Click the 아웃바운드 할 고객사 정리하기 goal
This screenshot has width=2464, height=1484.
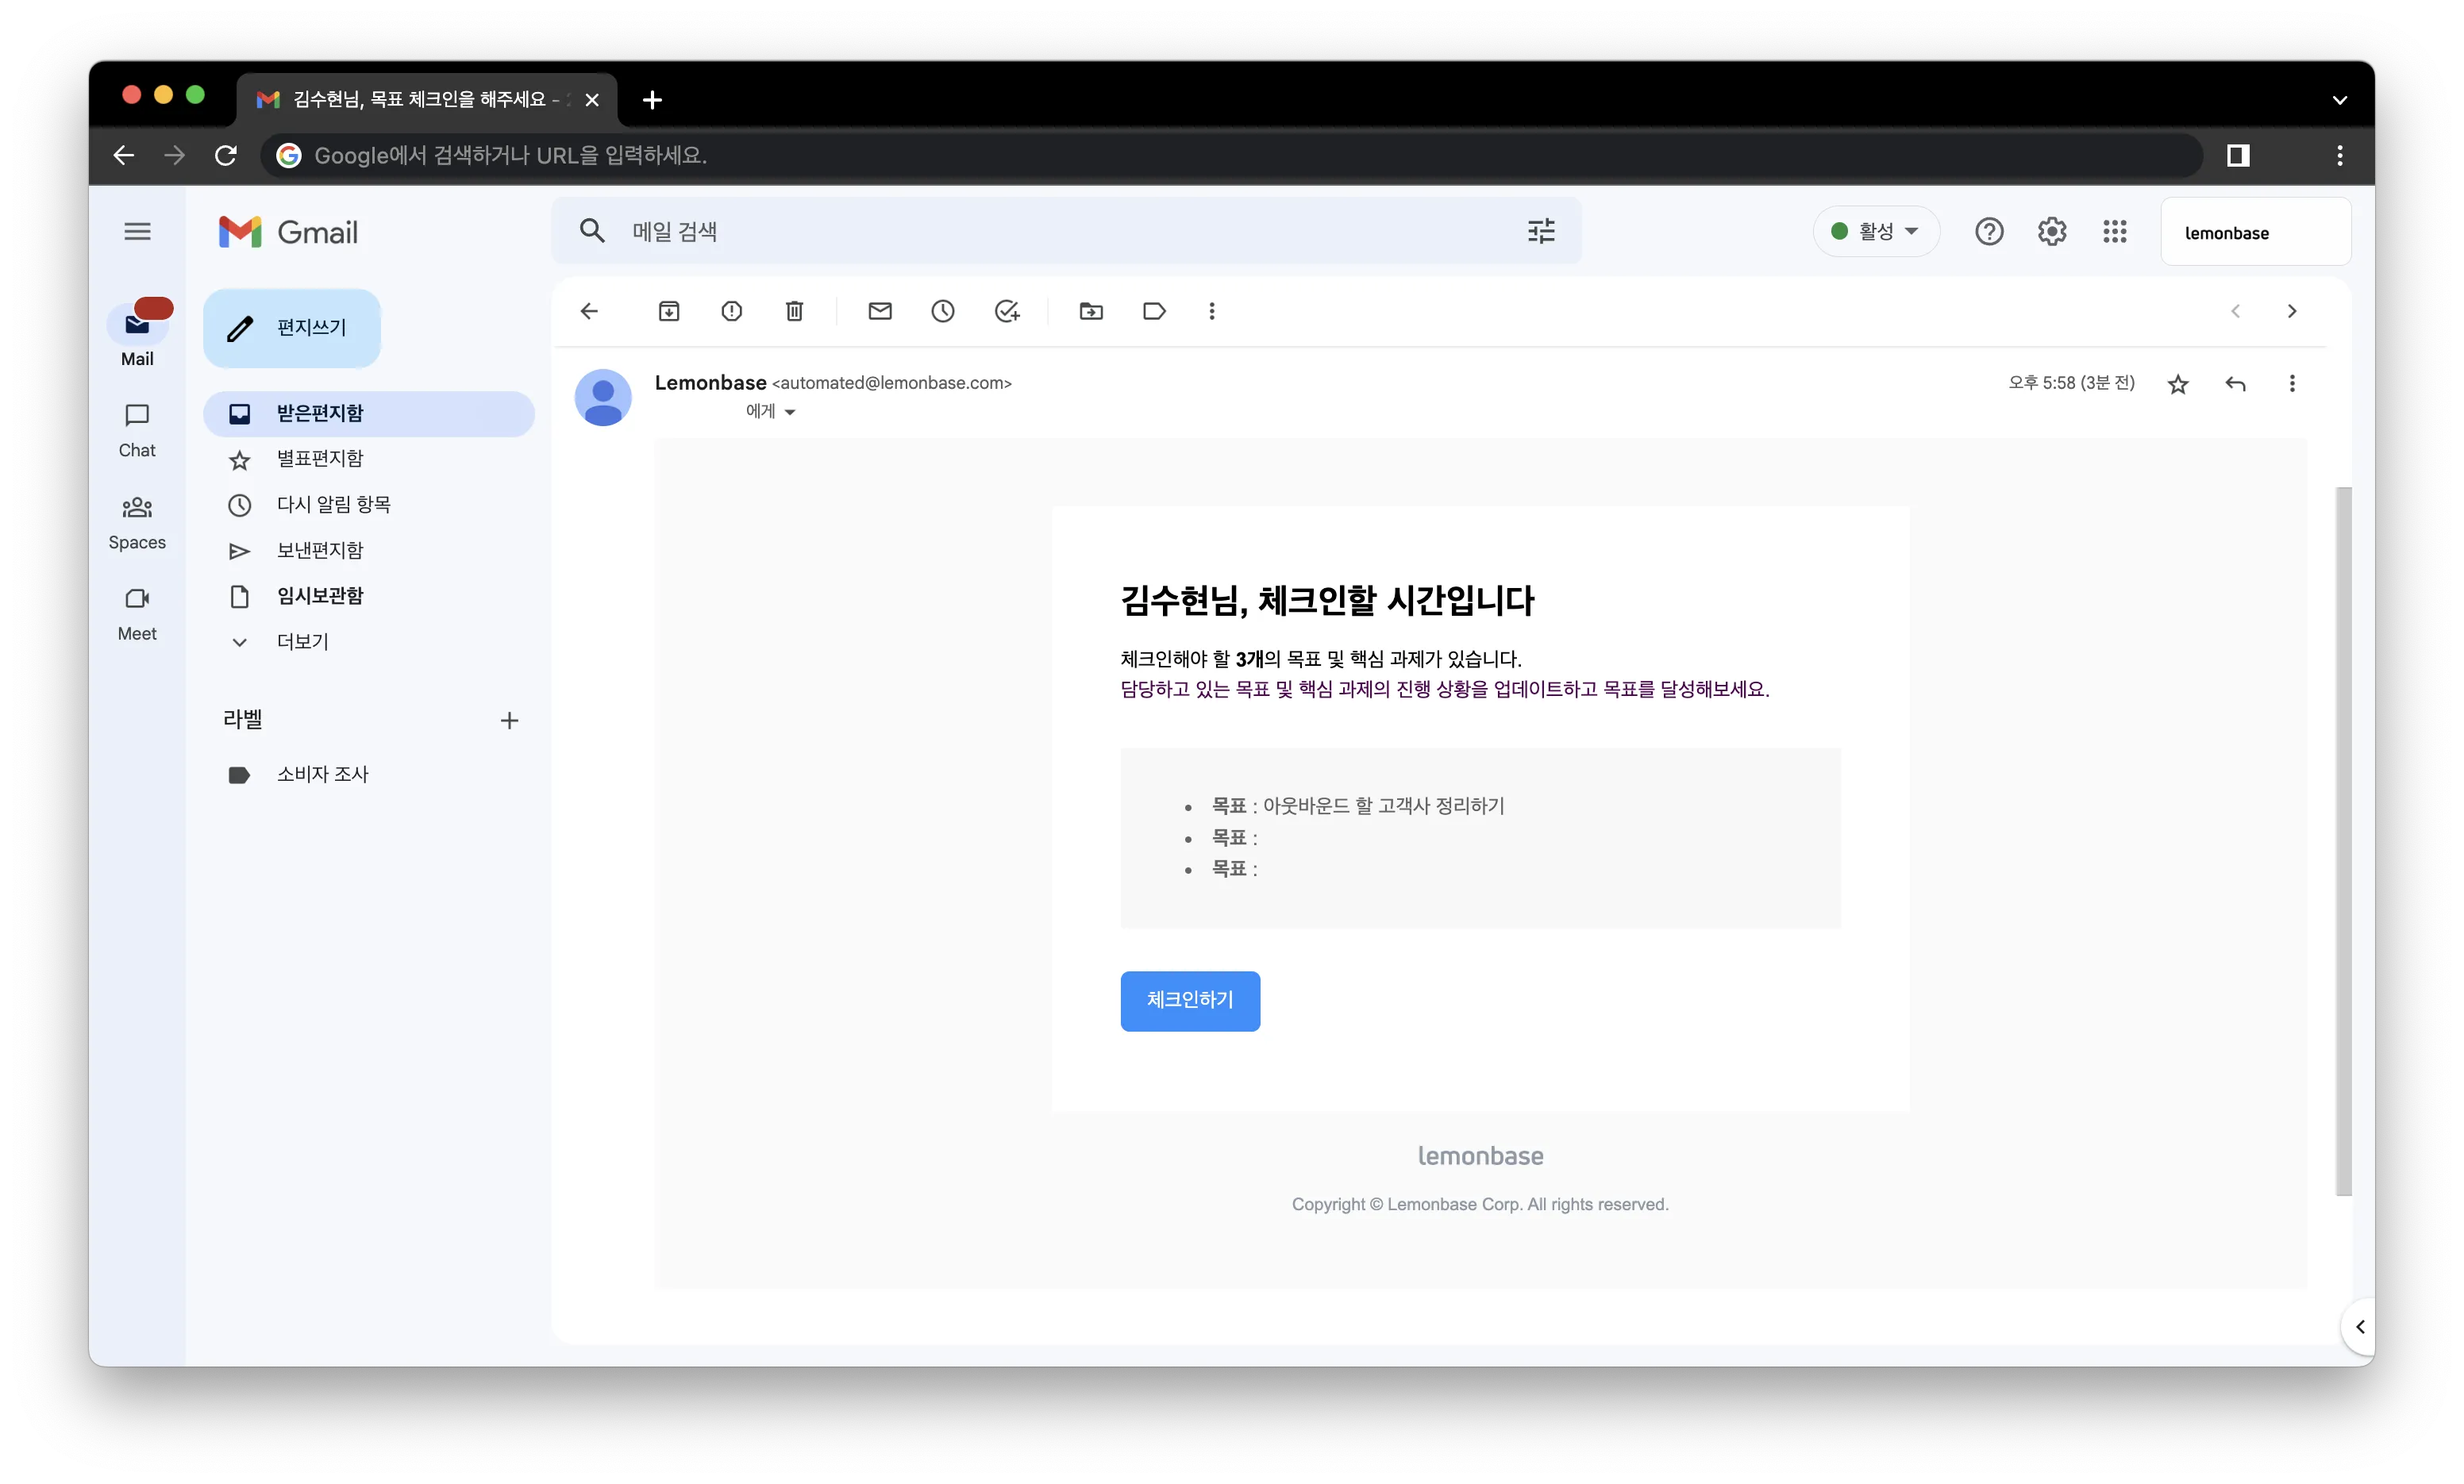(1384, 806)
